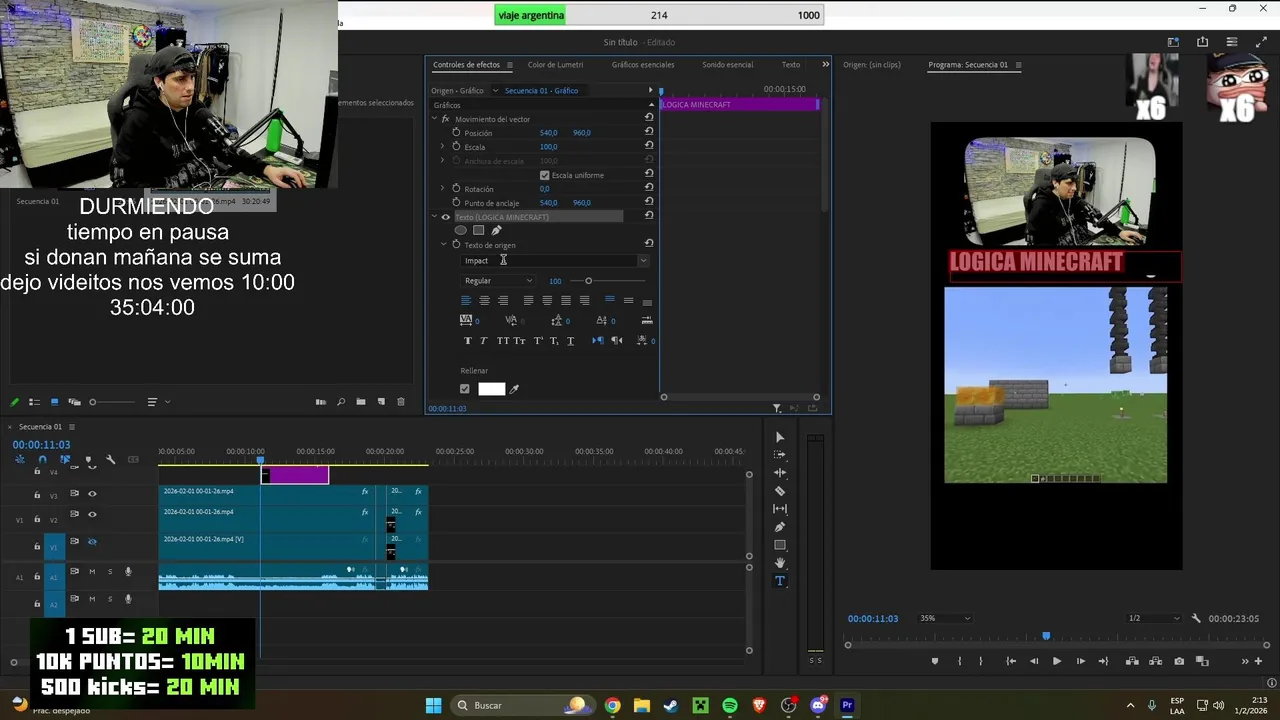Switch to Color de Lumetri tab
Screen dimensions: 1280x720
(555, 65)
